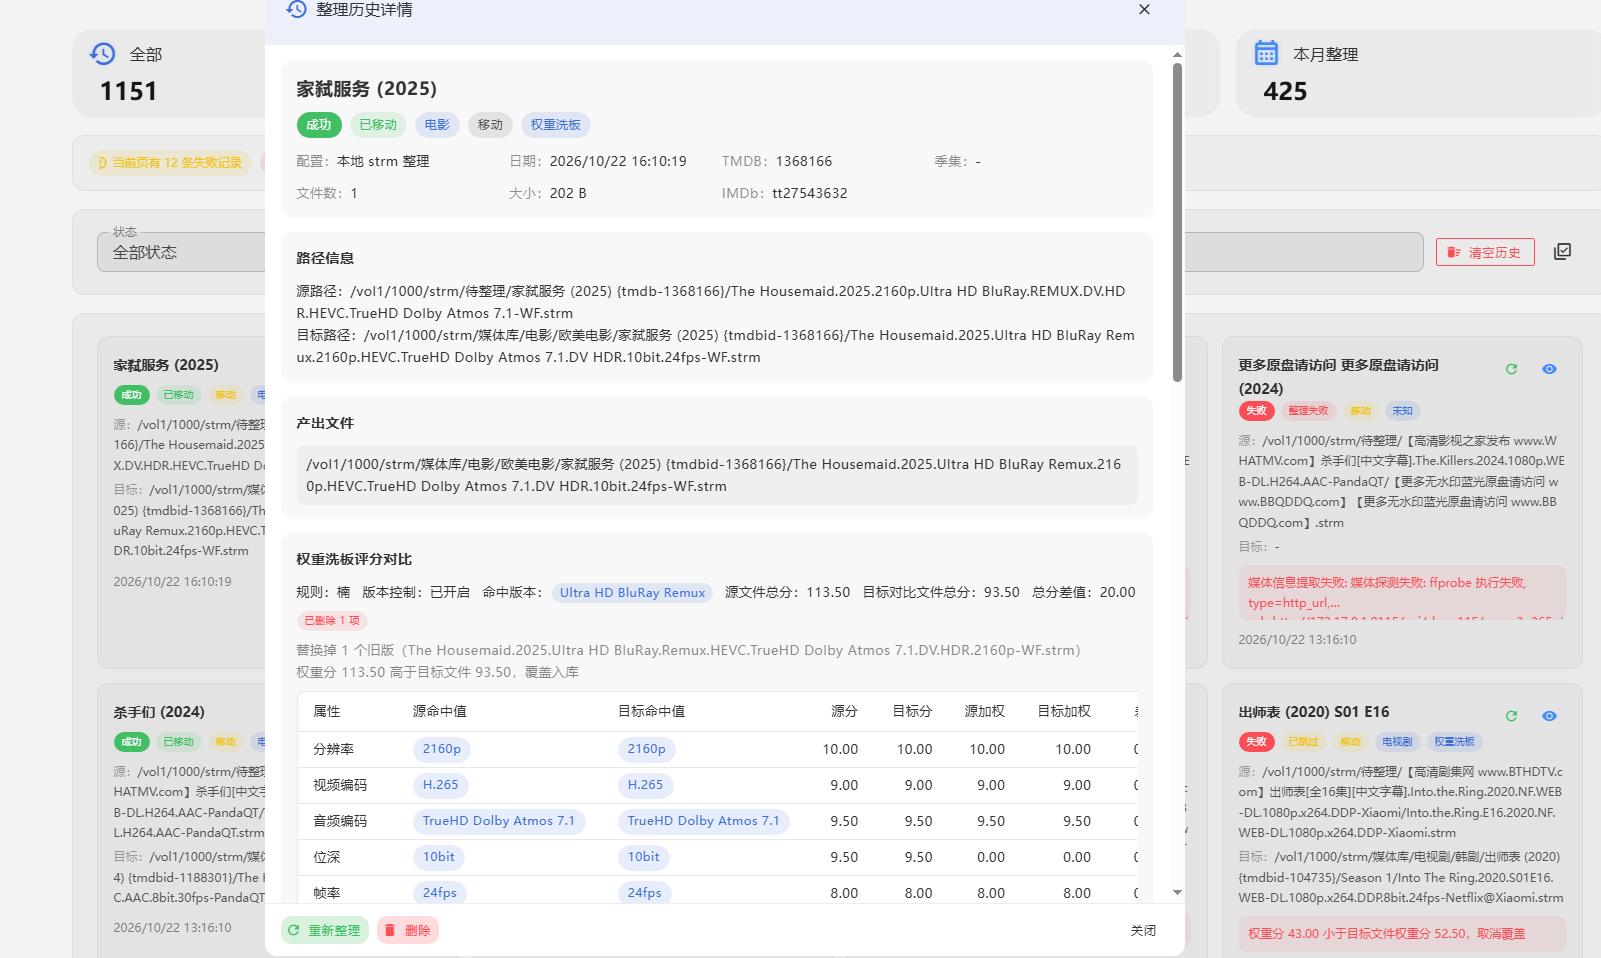Screen dimensions: 1601x958
Task: Click the target 10bit chip in 位深 row
Action: click(644, 857)
